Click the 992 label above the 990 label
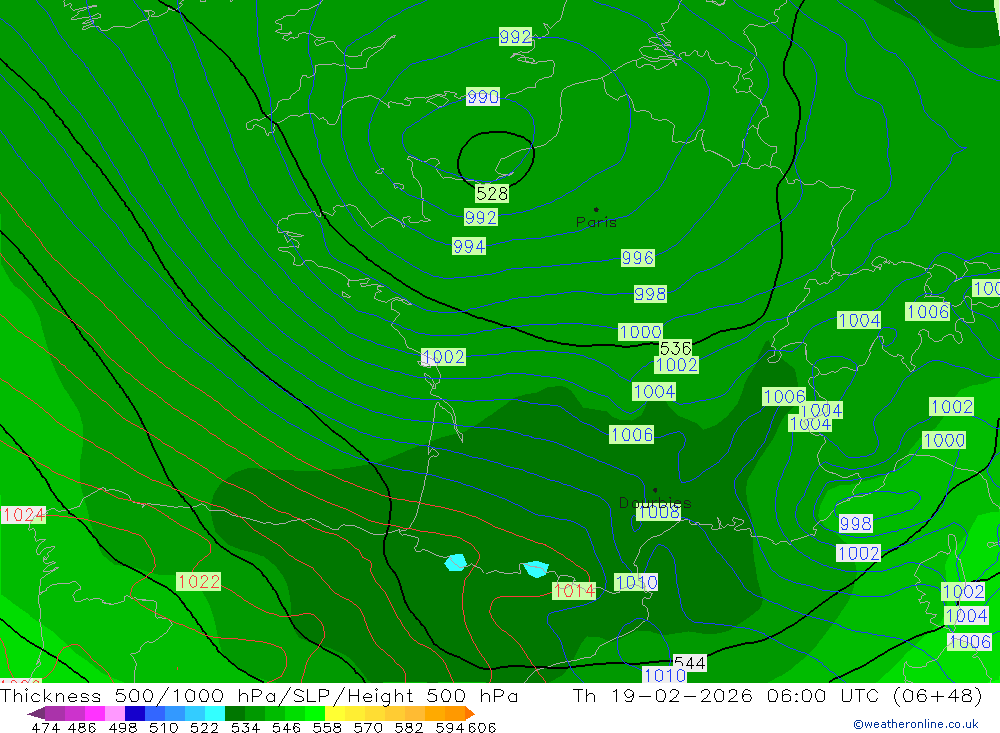The height and width of the screenshot is (733, 1000). pos(515,36)
